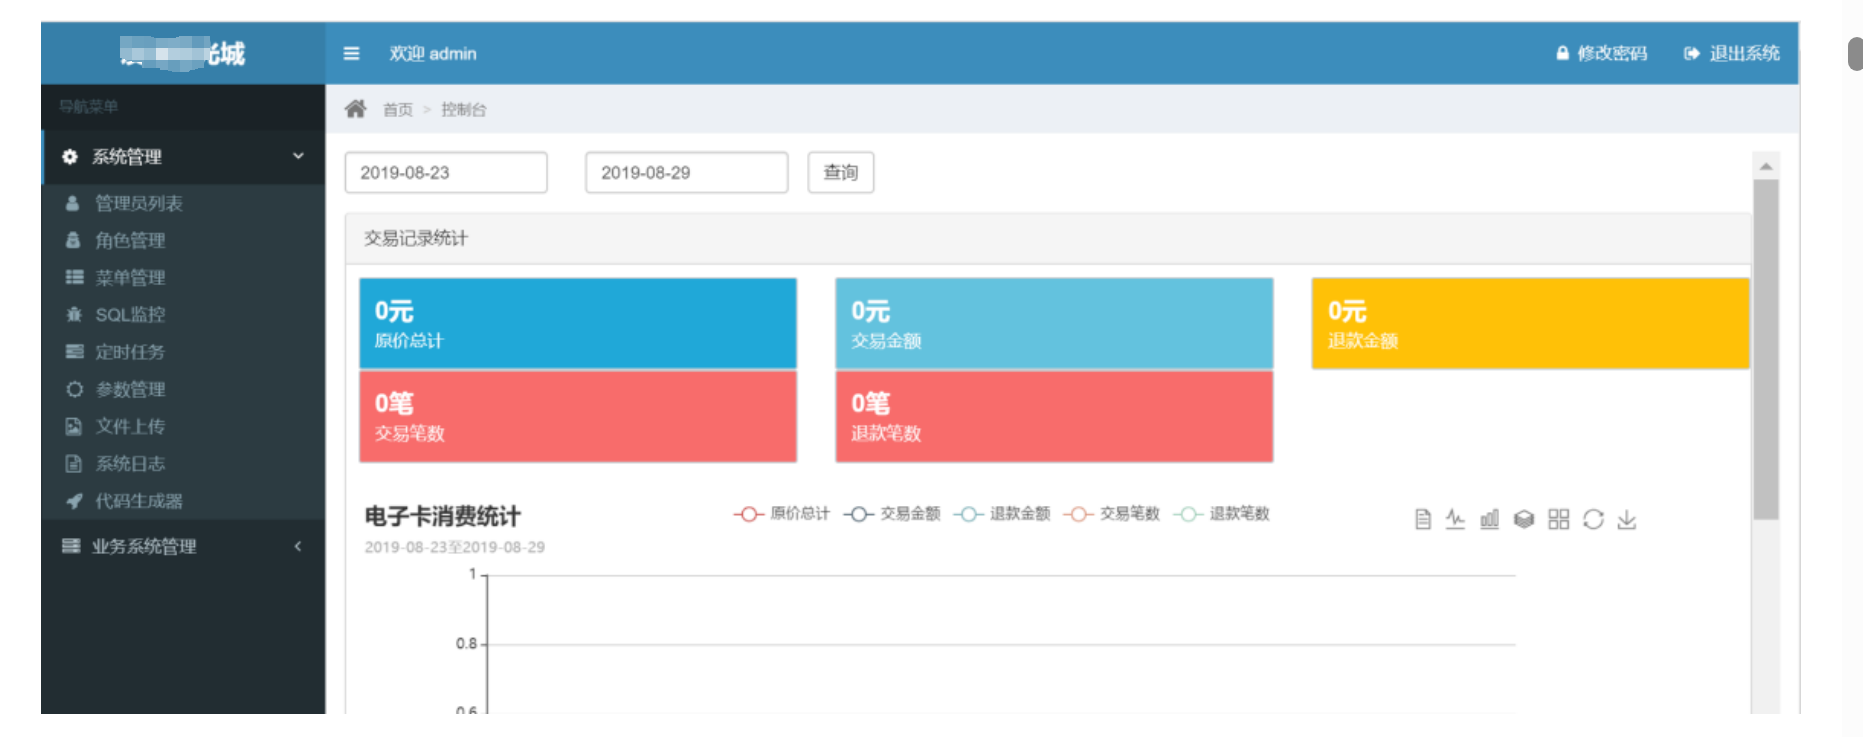Screen dimensions: 1863x737
Task: Click the content scrollbar up arrow
Action: [1766, 166]
